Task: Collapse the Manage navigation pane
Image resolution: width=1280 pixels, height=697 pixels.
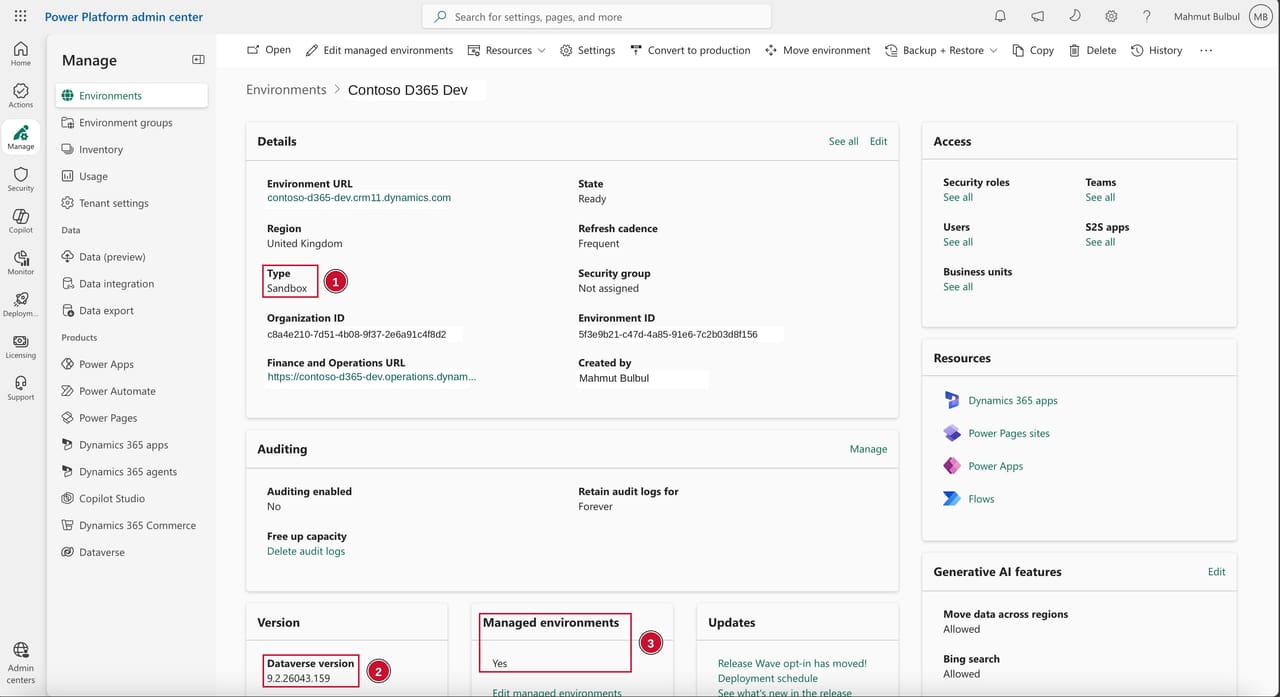Action: (198, 60)
